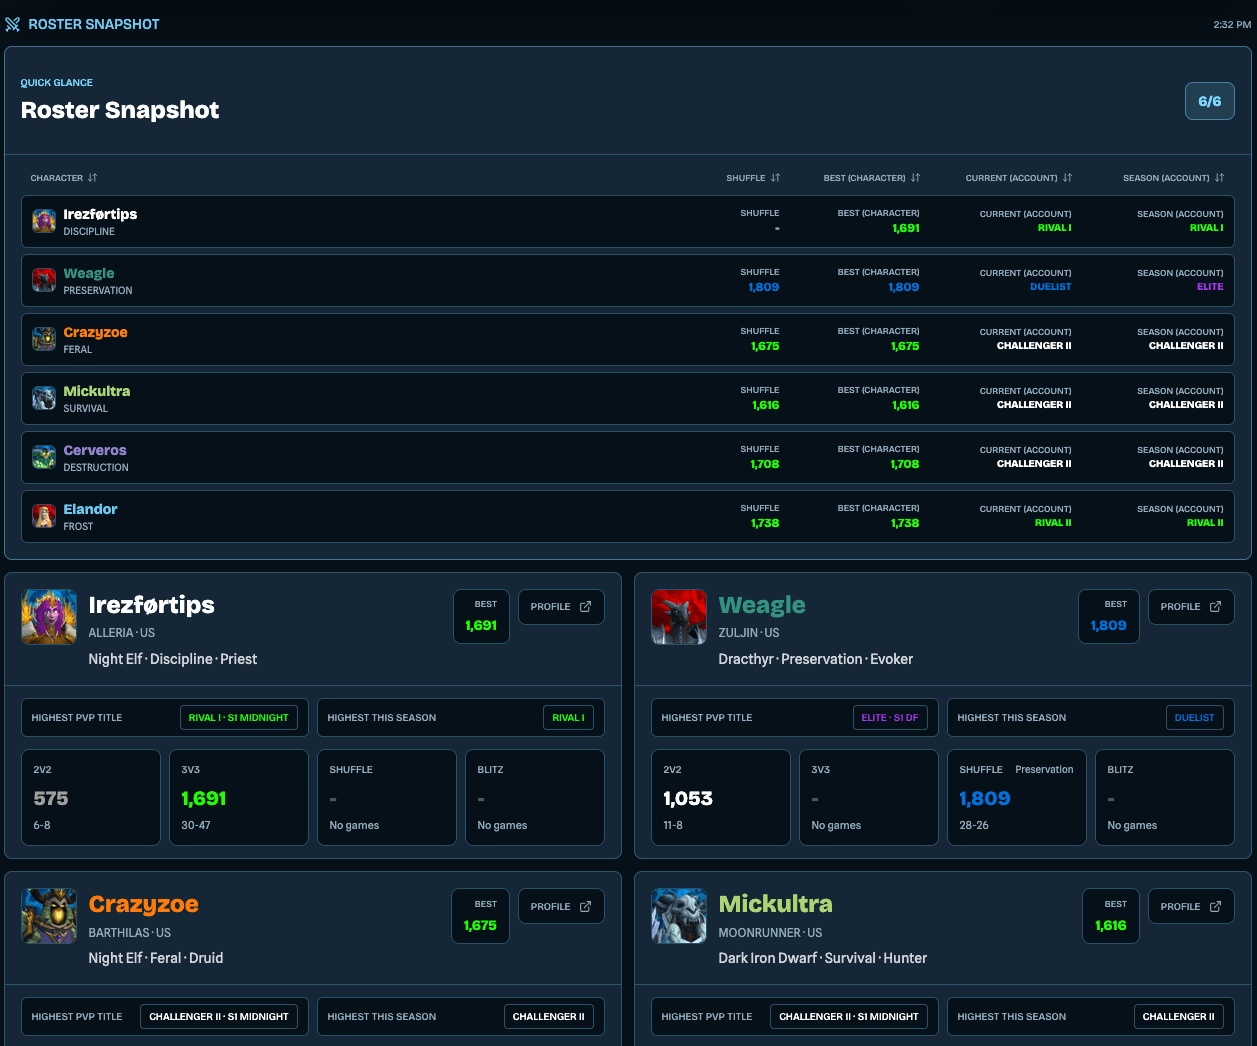Viewport: 1257px width, 1046px height.
Task: Click Irezførtips 2v2 rating 575 tile
Action: [91, 798]
